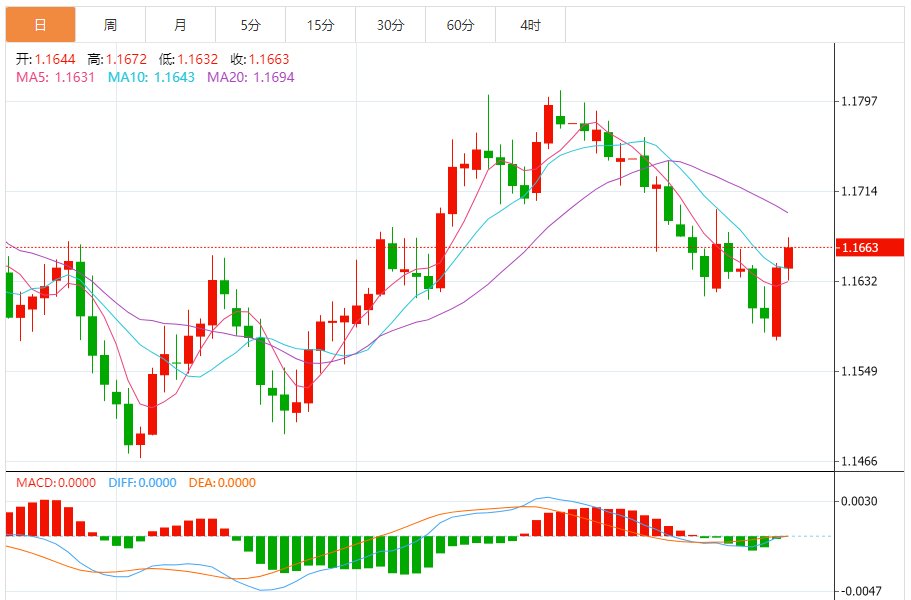This screenshot has height=600, width=911.
Task: Click the latest red candlestick on the chart
Action: pos(788,257)
